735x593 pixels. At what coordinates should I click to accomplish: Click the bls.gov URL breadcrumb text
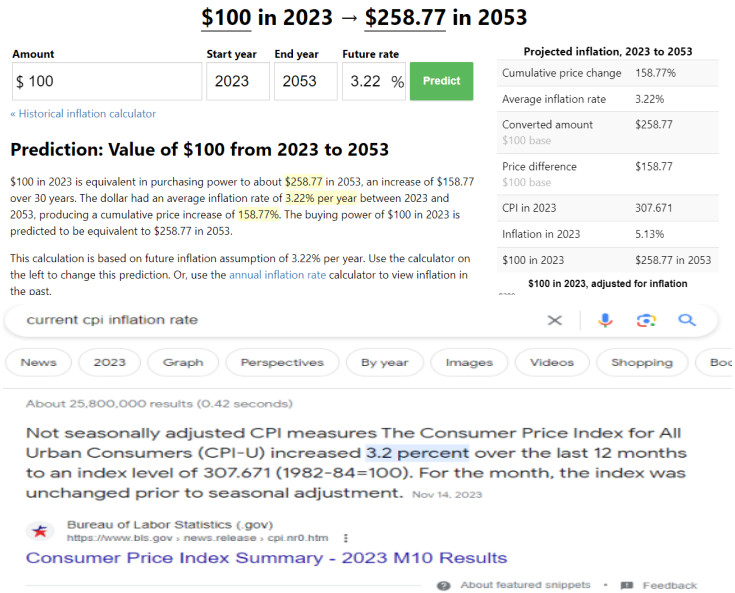click(x=197, y=538)
